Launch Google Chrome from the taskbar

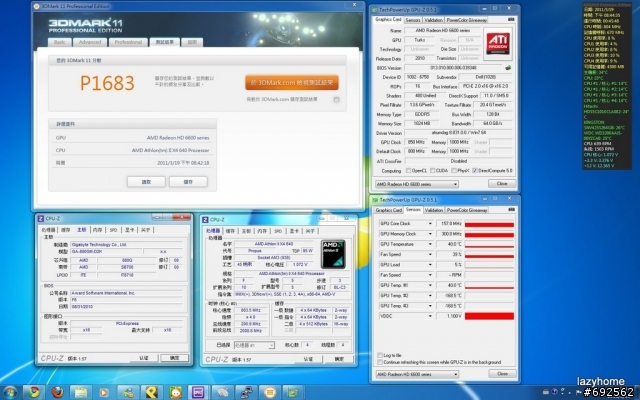(33, 393)
